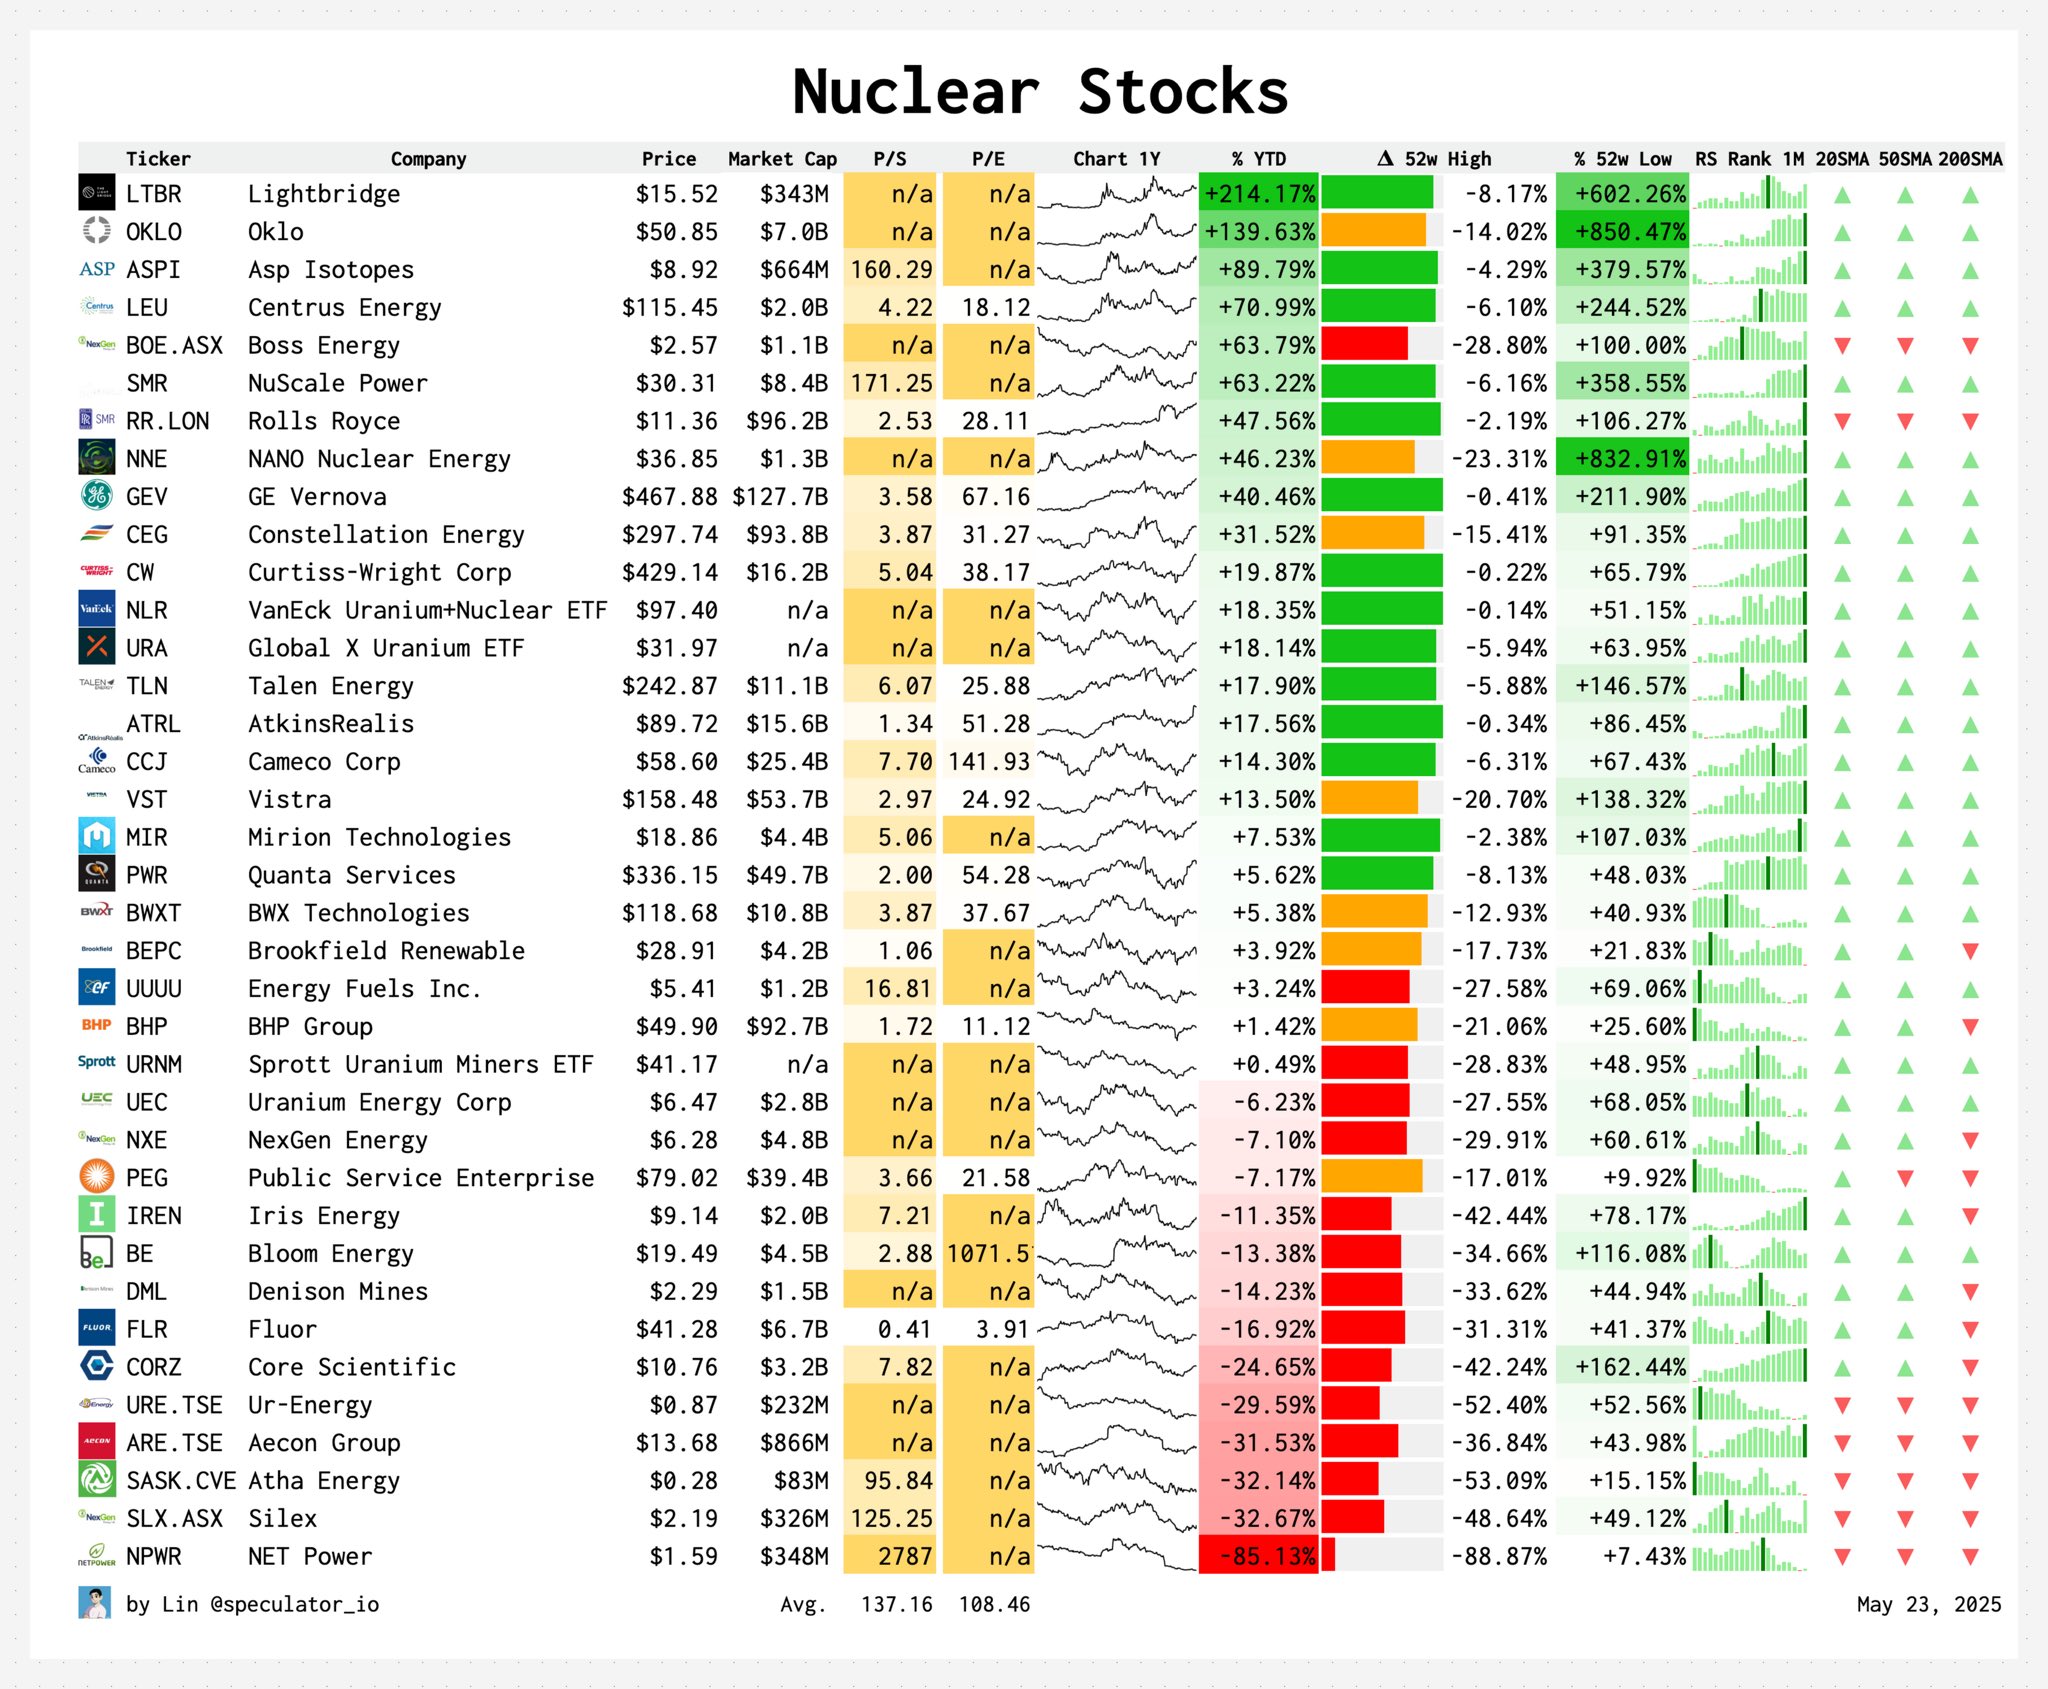The width and height of the screenshot is (2048, 1689).
Task: Click the Mirion Technologies blue logo
Action: click(97, 836)
